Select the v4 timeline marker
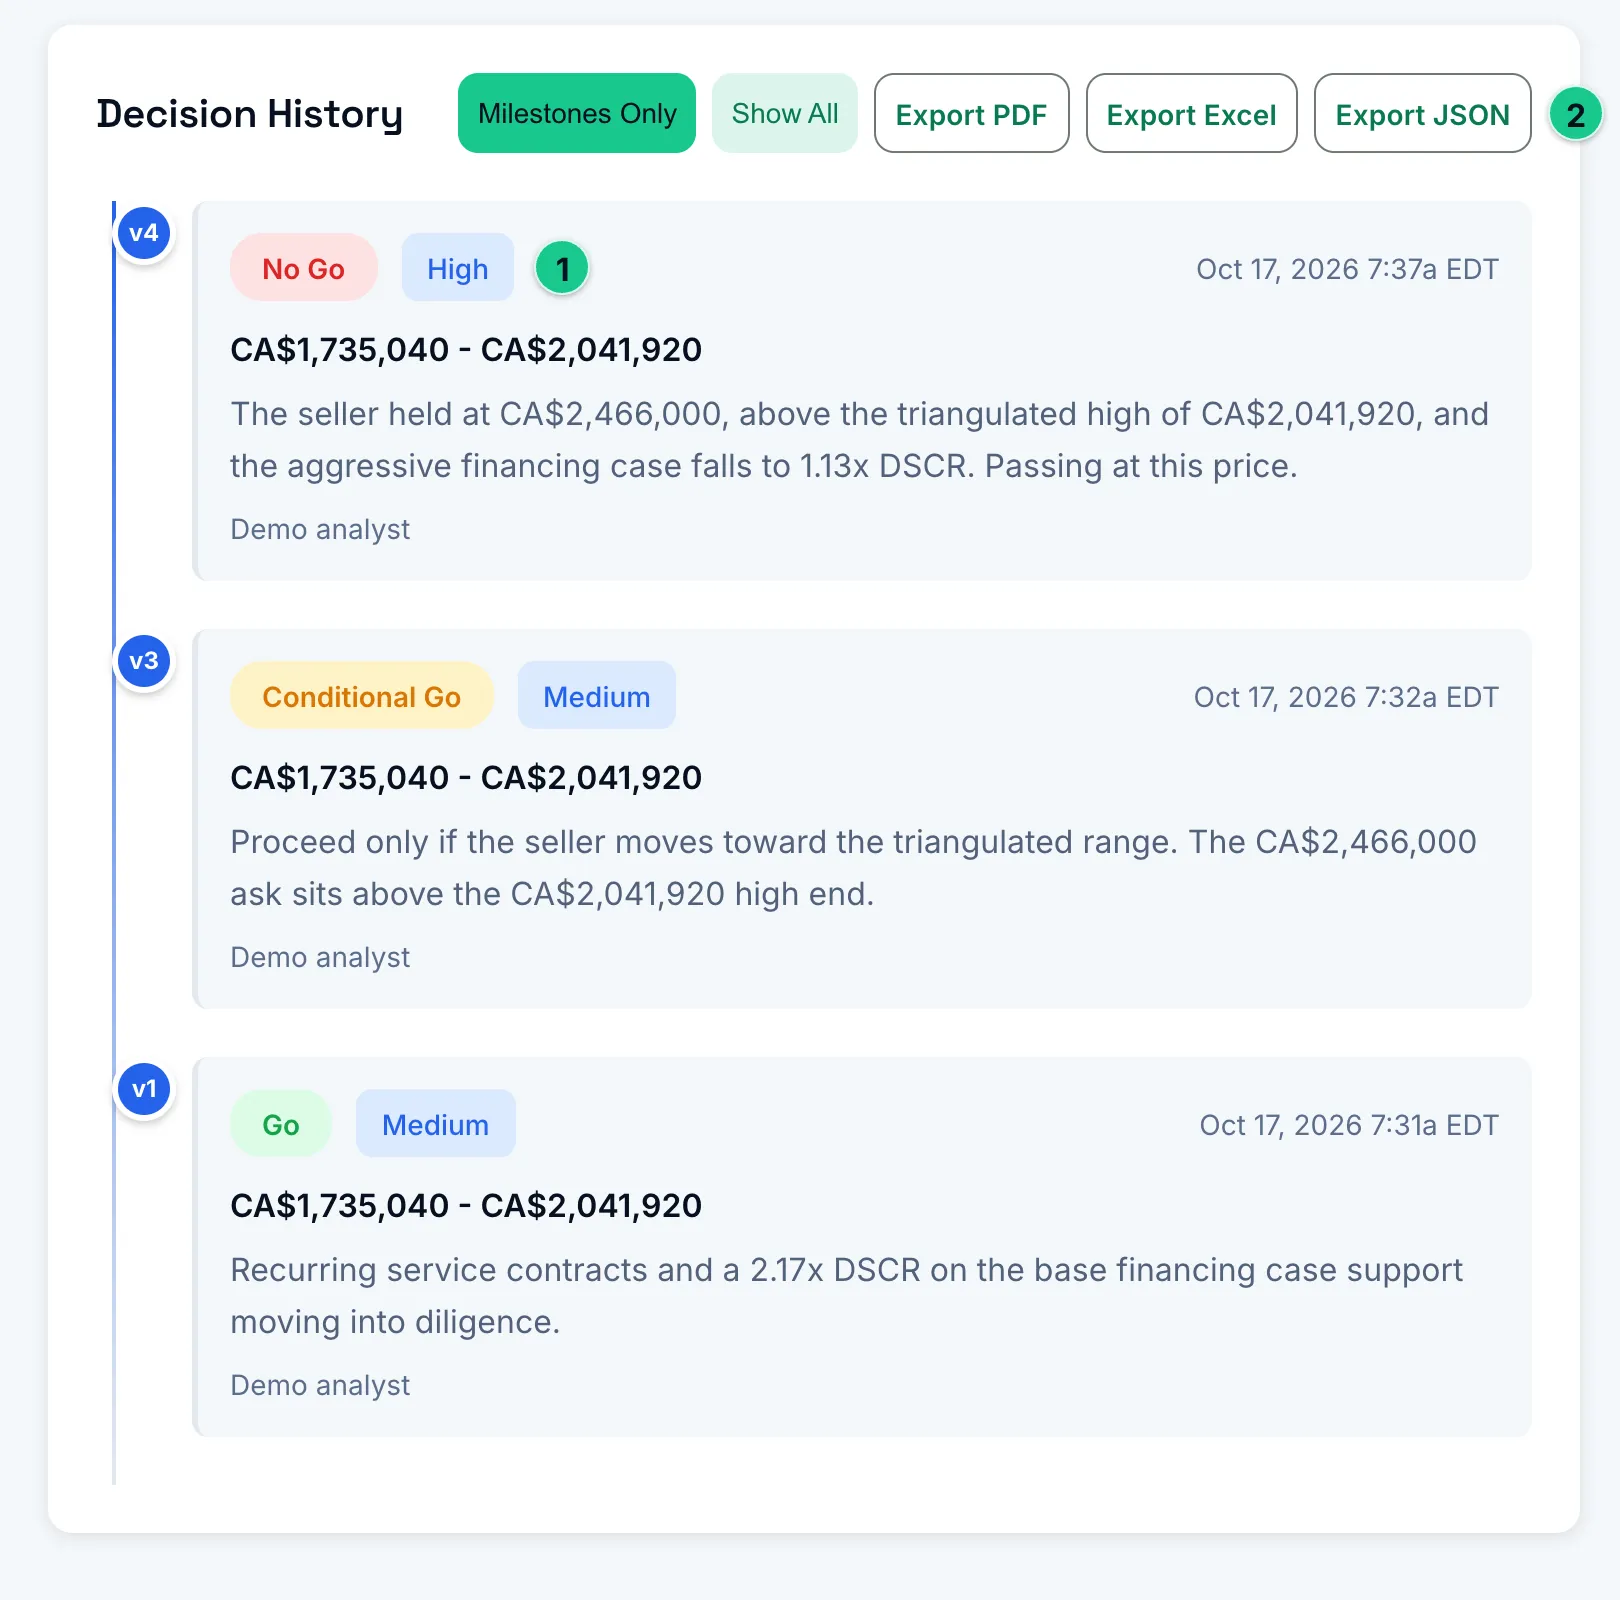The width and height of the screenshot is (1620, 1600). coord(144,233)
